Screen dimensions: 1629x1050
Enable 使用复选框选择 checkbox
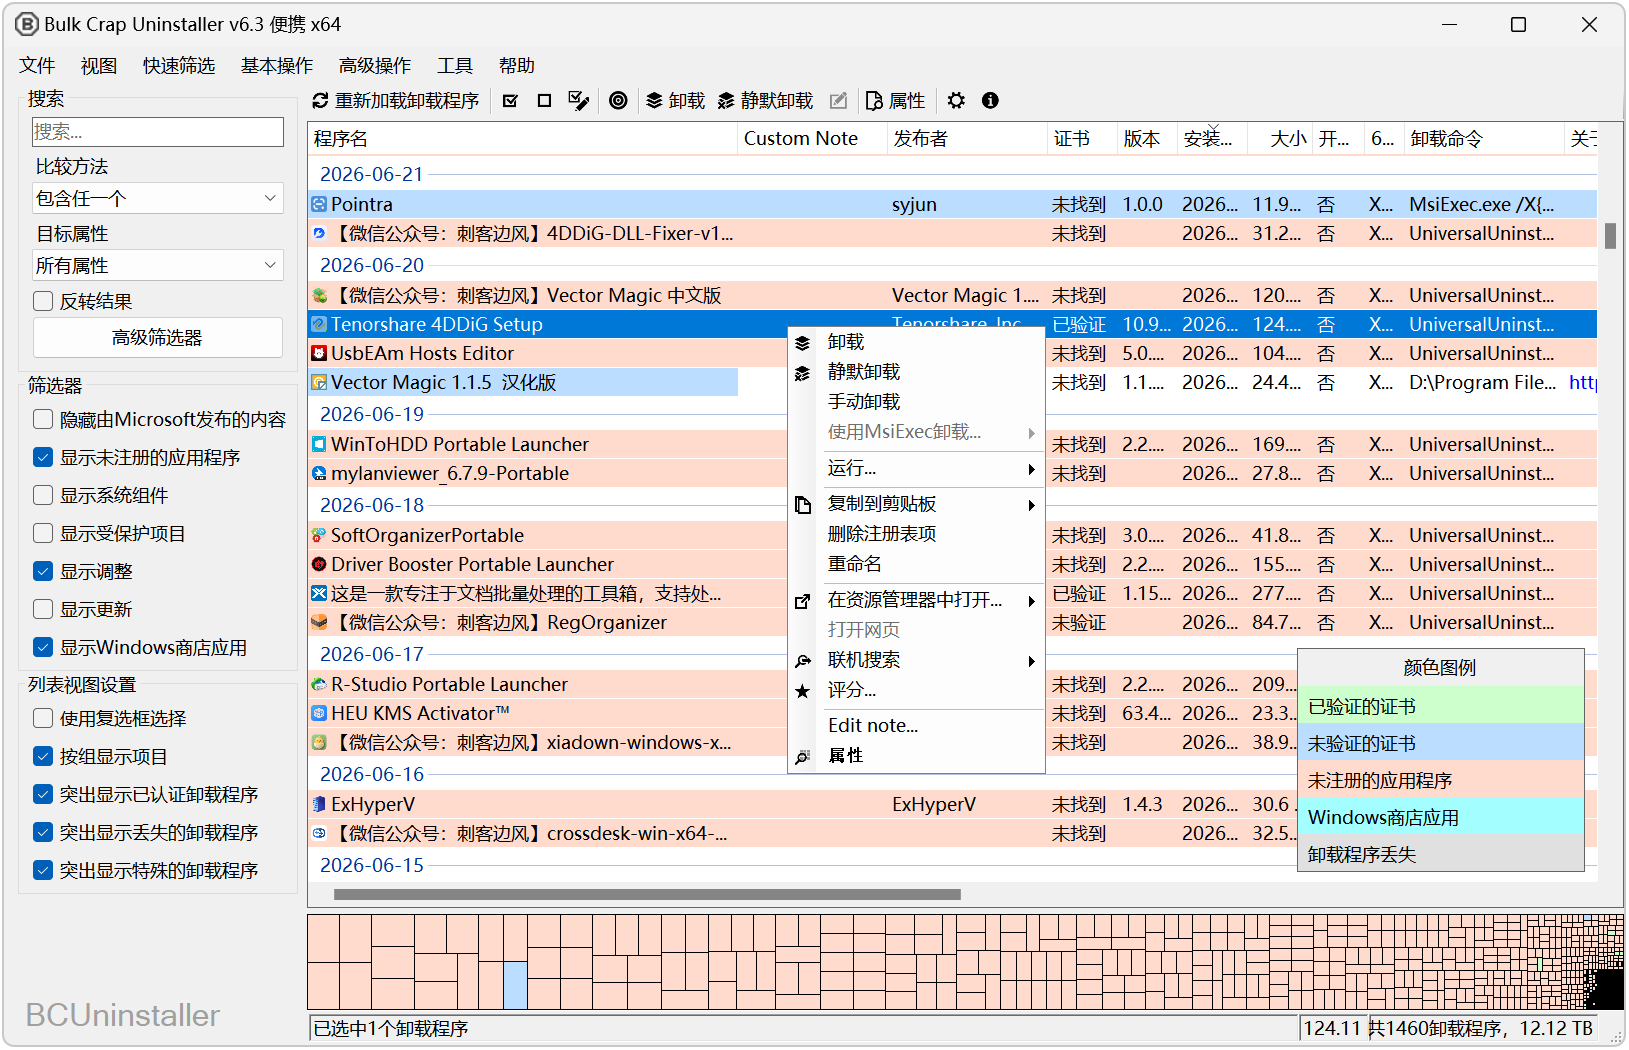click(x=43, y=718)
